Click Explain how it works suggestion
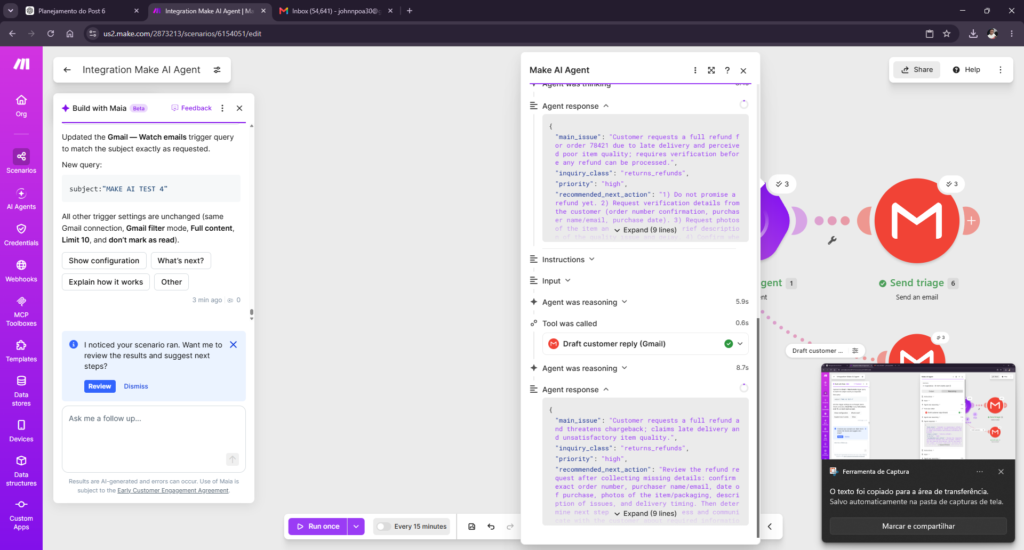This screenshot has width=1024, height=550. coord(106,282)
